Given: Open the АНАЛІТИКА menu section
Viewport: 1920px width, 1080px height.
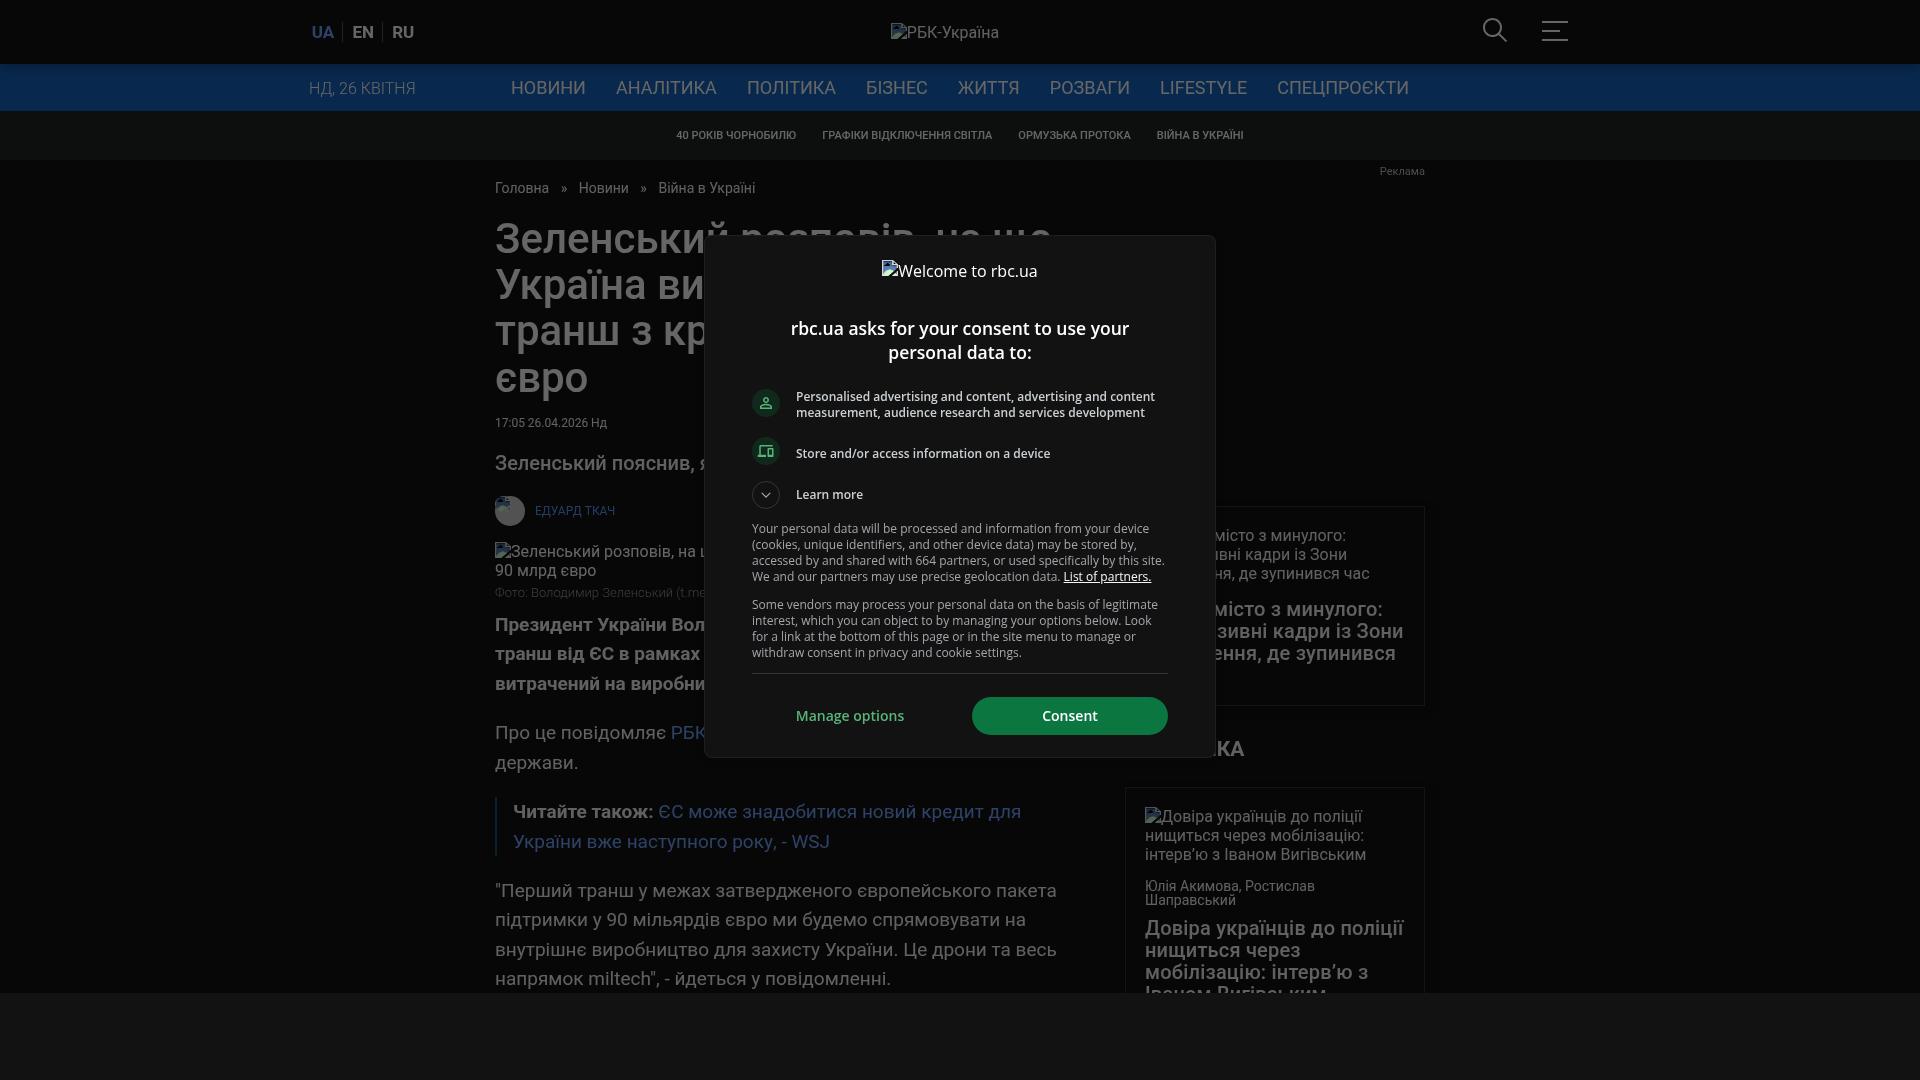Looking at the screenshot, I should pyautogui.click(x=666, y=88).
